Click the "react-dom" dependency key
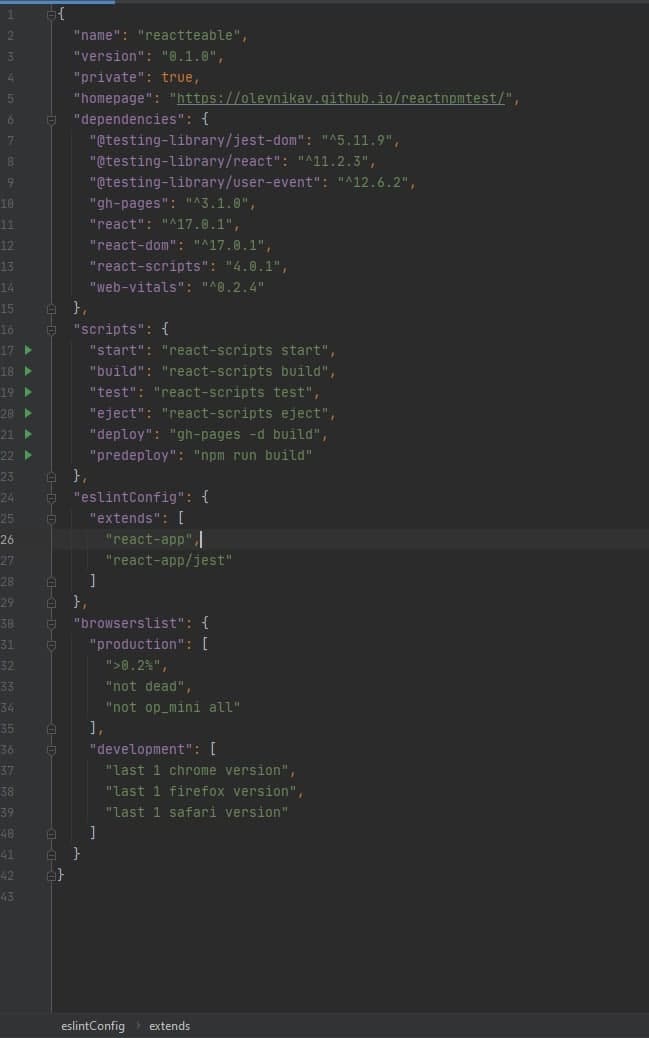 point(133,246)
